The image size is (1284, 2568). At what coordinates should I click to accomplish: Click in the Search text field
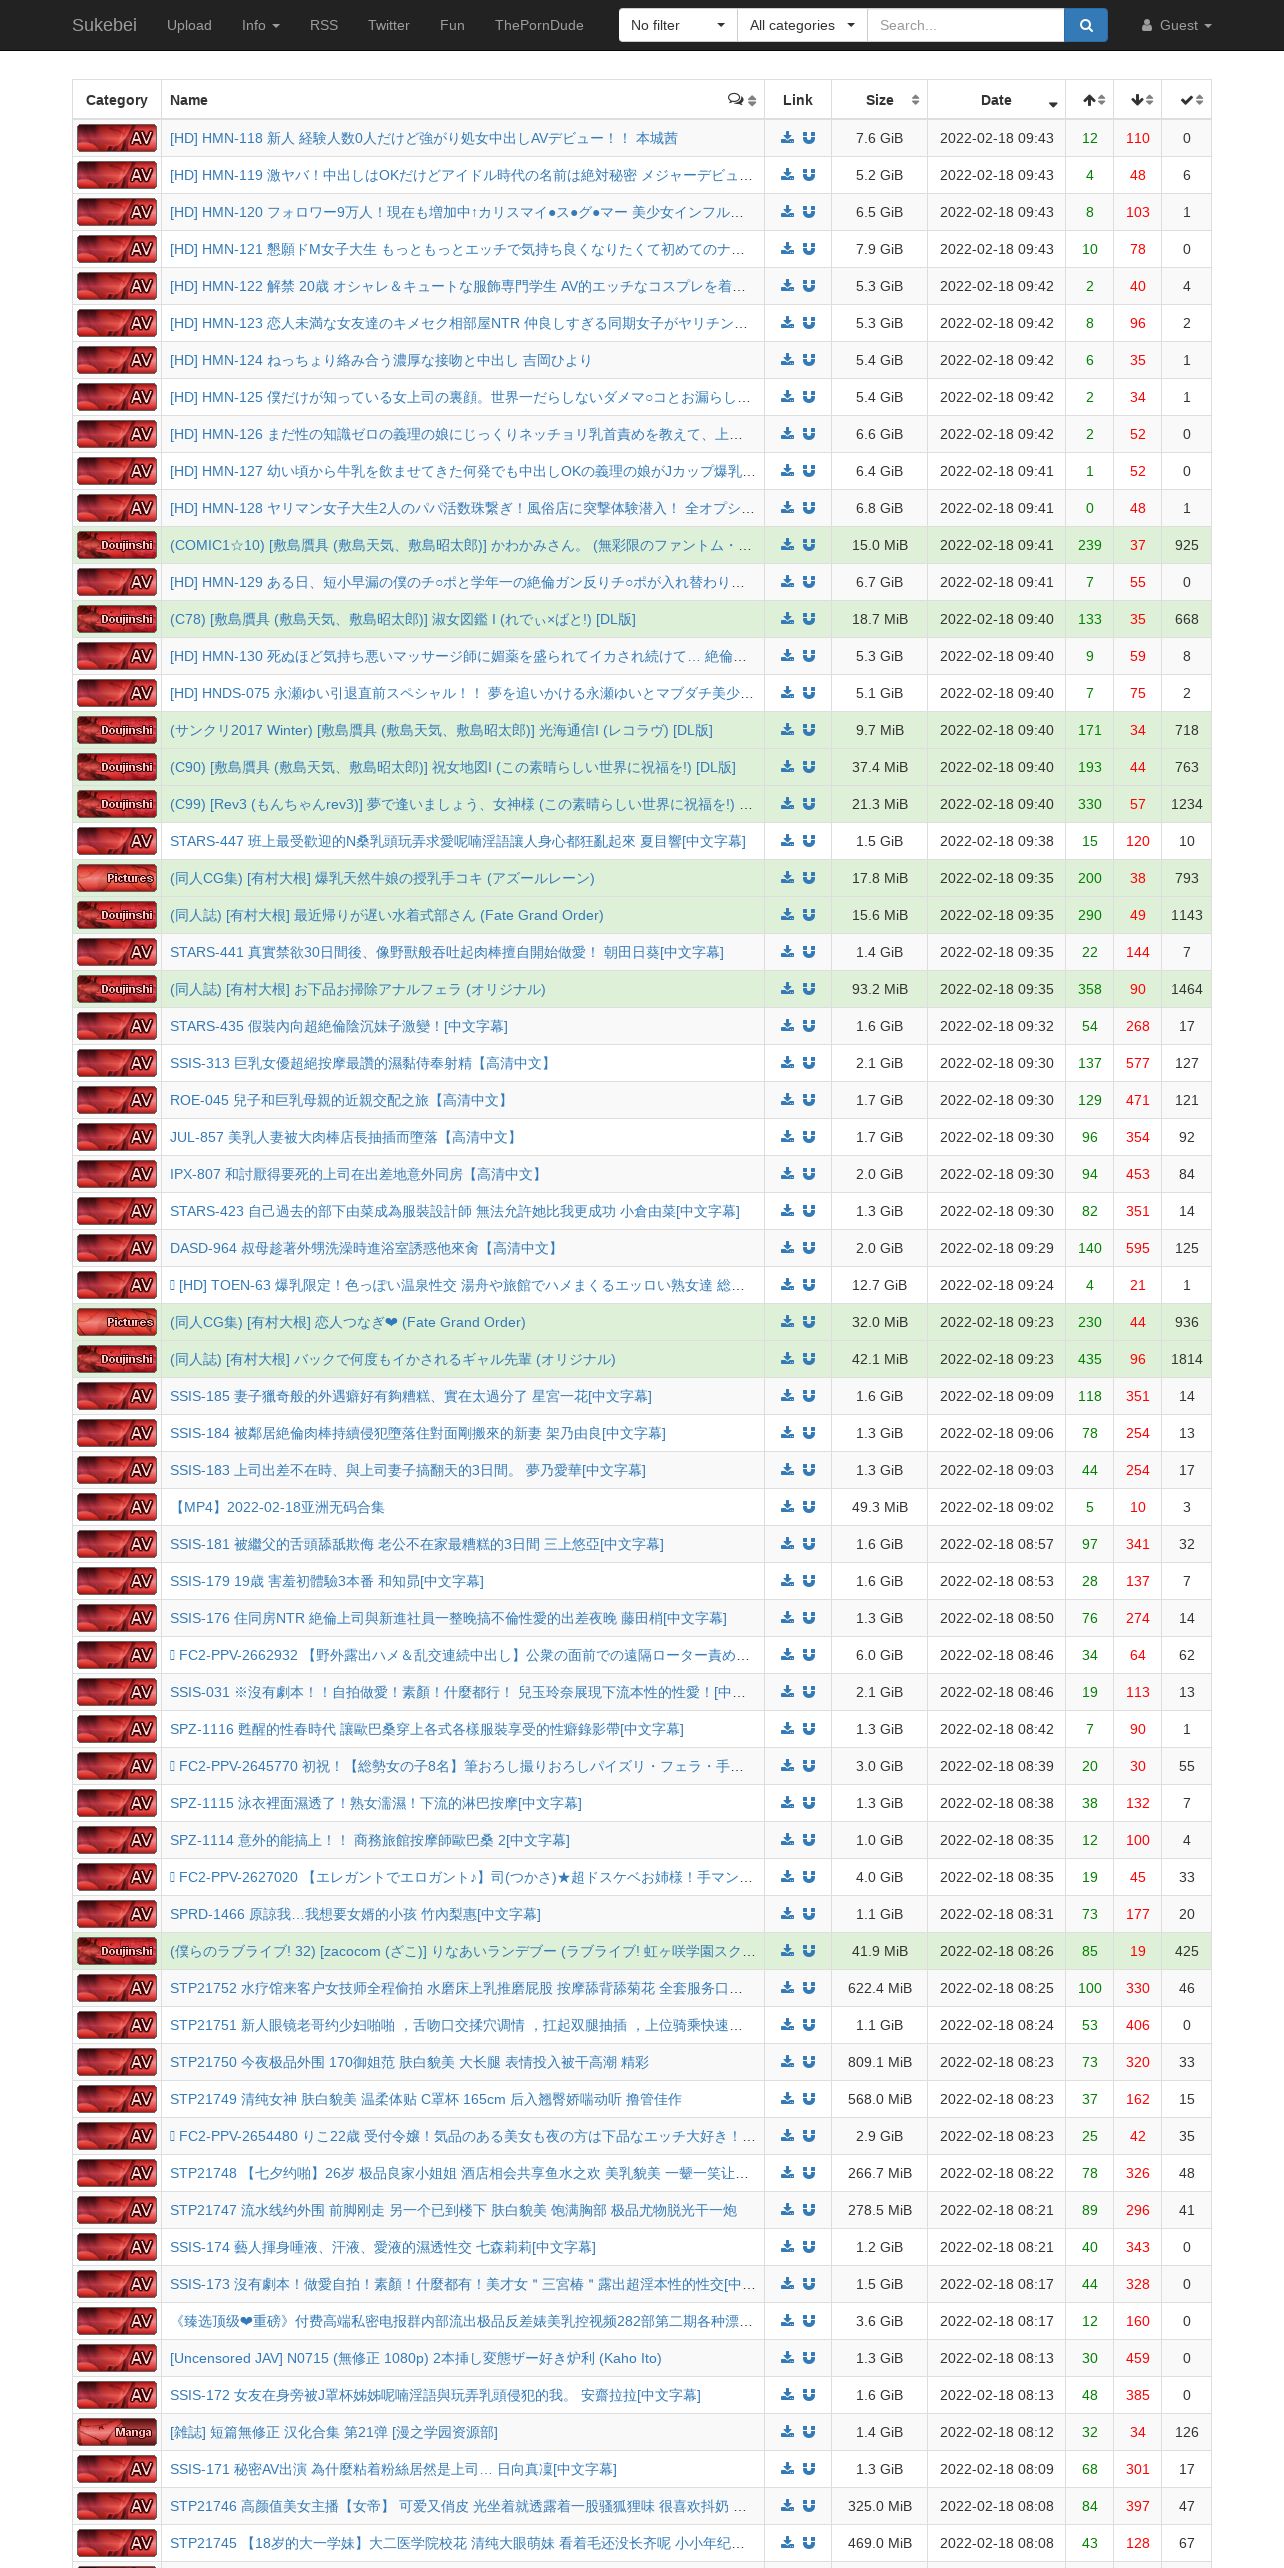(965, 25)
